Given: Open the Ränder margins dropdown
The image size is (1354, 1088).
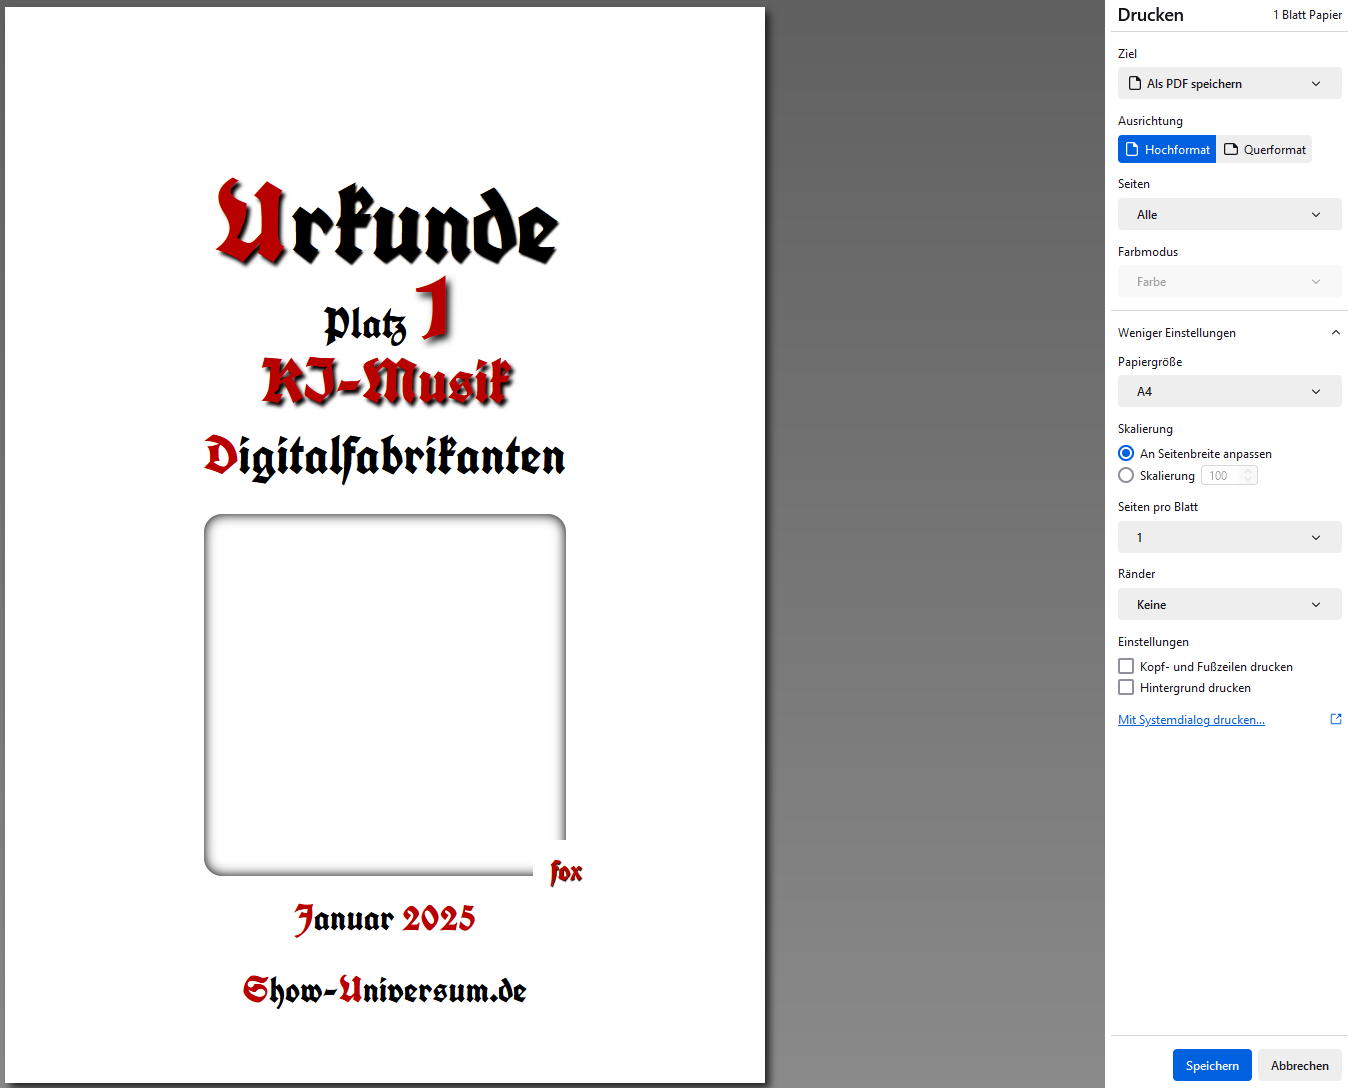Looking at the screenshot, I should (x=1229, y=604).
